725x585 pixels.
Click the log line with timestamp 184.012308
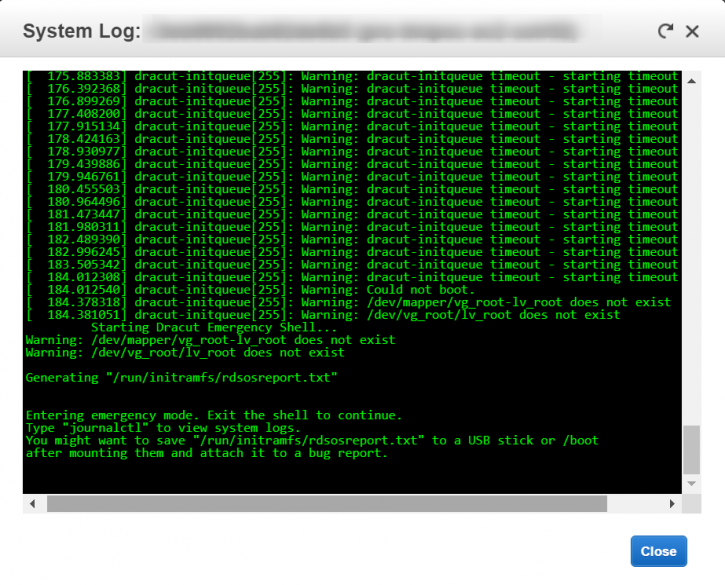(x=352, y=277)
